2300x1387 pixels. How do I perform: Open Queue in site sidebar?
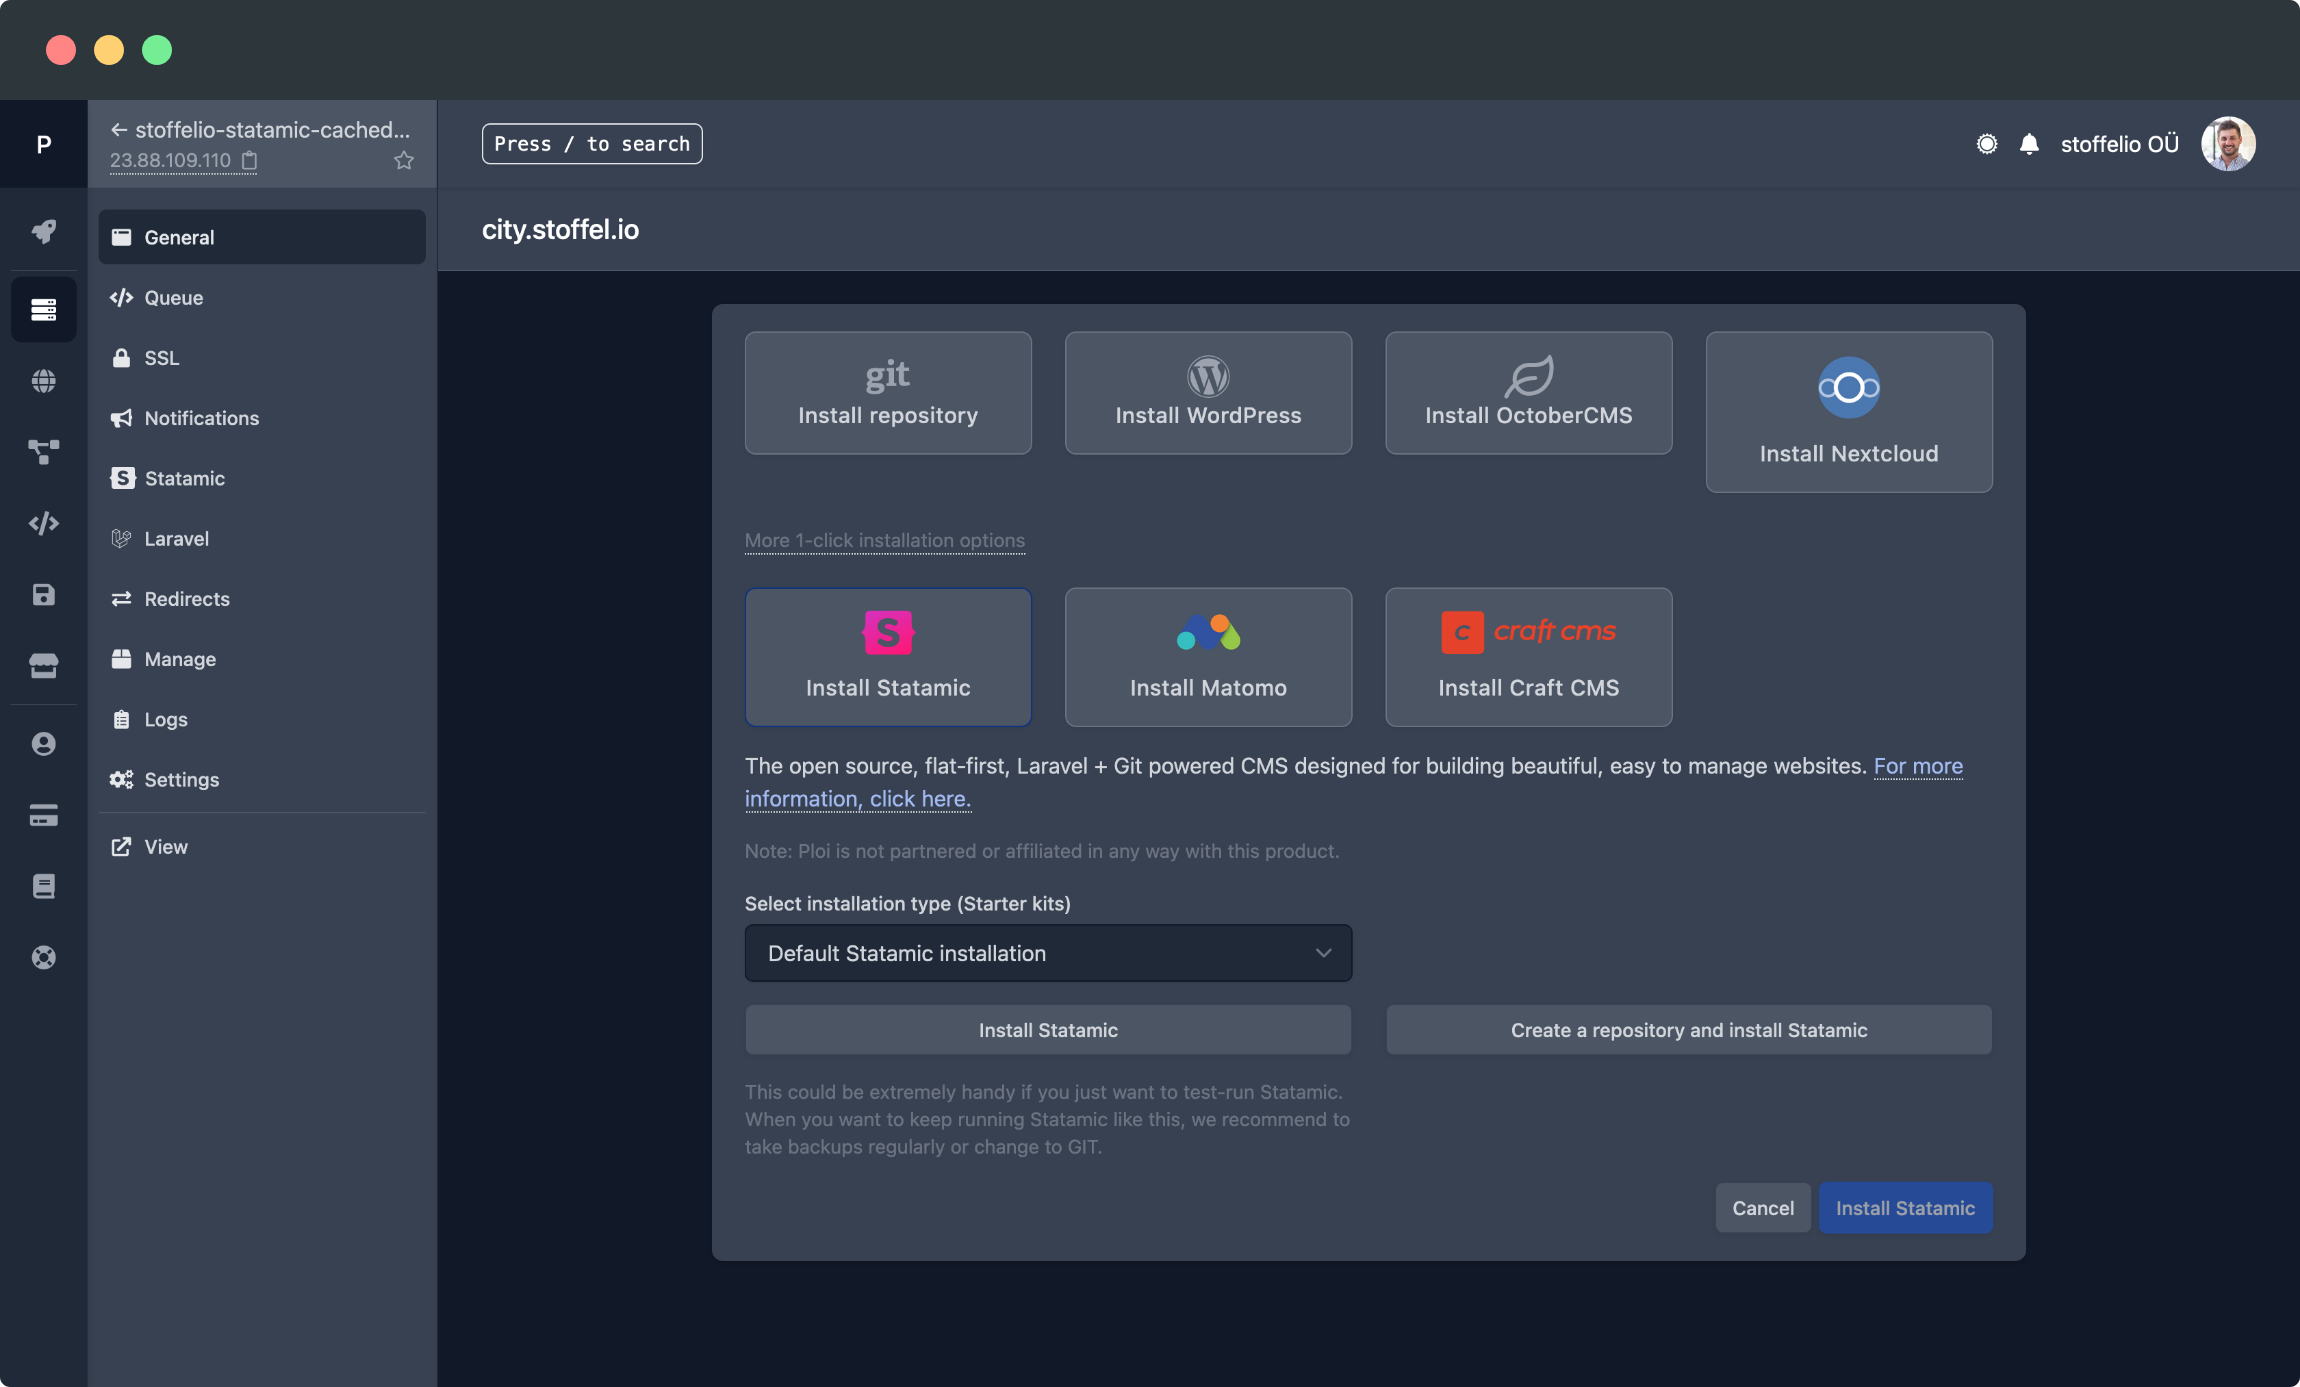[262, 298]
